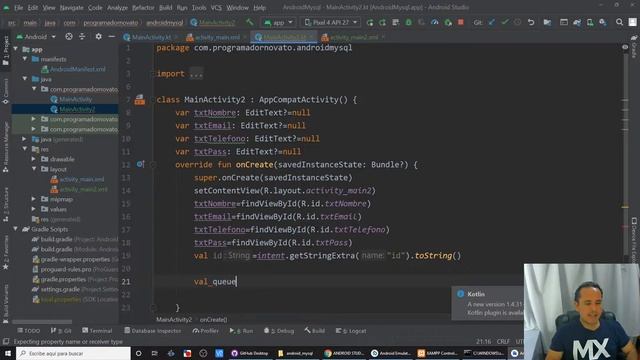This screenshot has width=640, height=360.
Task: Click the Select Opened File target icon
Action: [x=69, y=37]
